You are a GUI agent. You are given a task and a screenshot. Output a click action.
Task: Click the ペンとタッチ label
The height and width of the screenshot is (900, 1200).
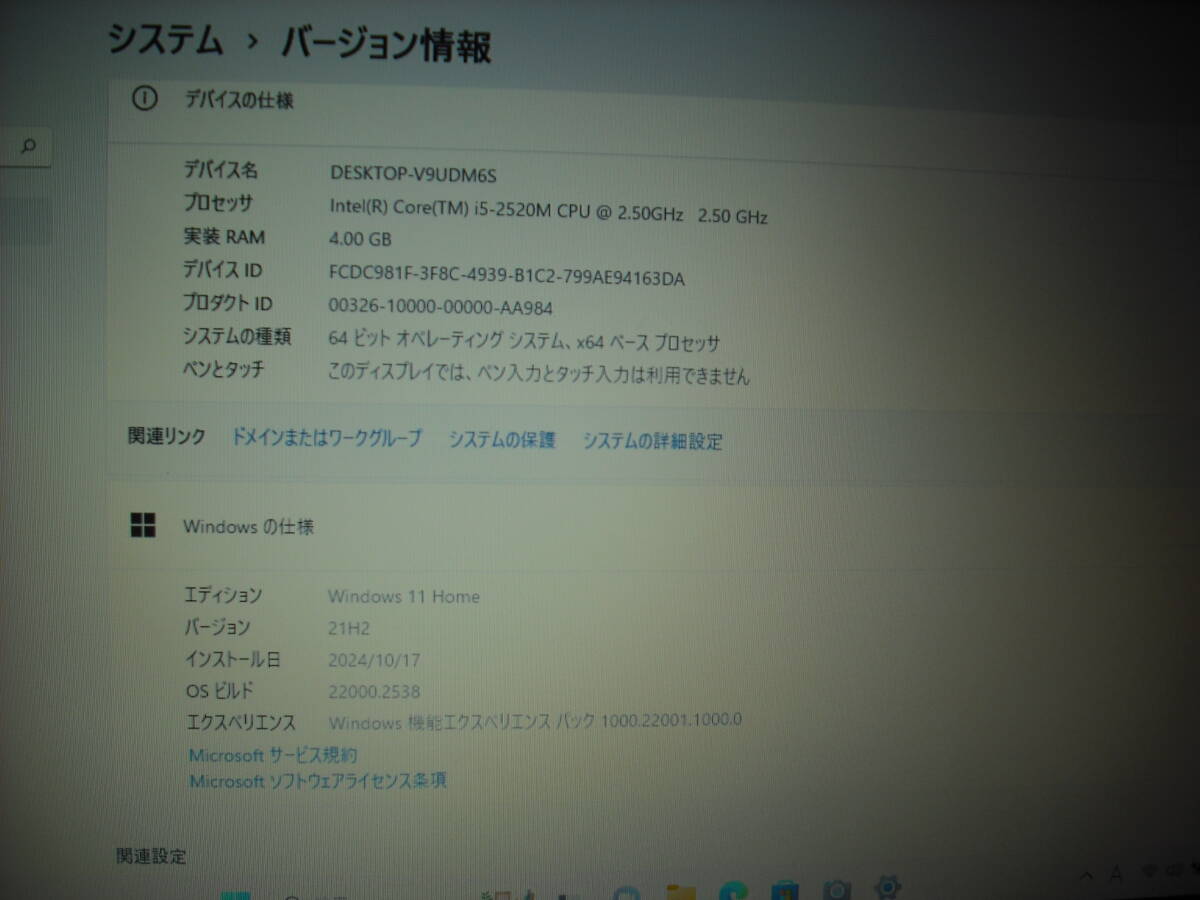click(224, 369)
